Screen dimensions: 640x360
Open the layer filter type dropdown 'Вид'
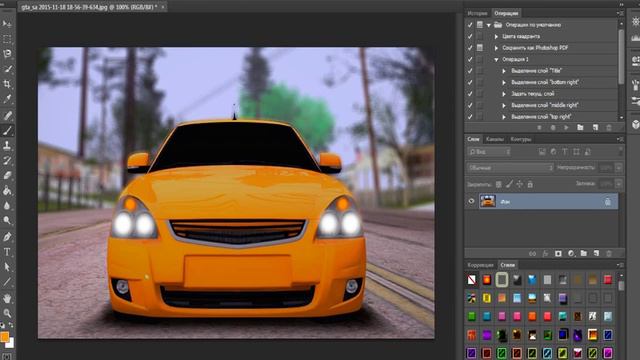pos(489,152)
